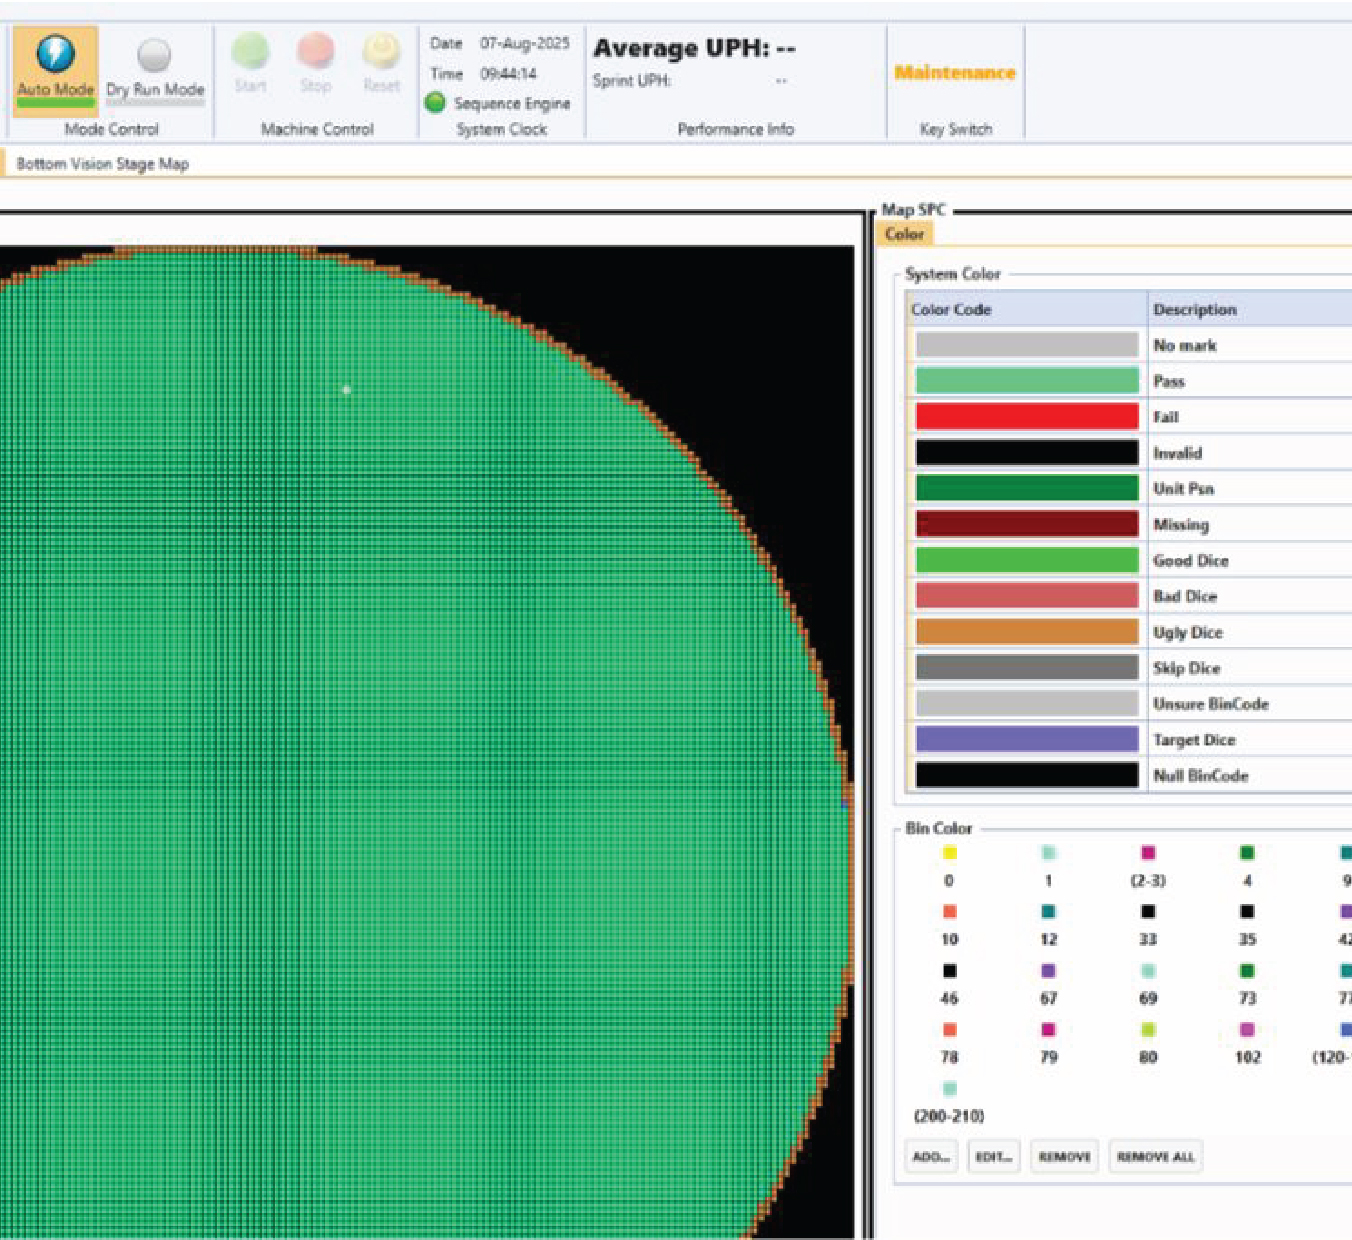Toggle the Maintenance key switch
This screenshot has width=1352, height=1240.
(954, 73)
